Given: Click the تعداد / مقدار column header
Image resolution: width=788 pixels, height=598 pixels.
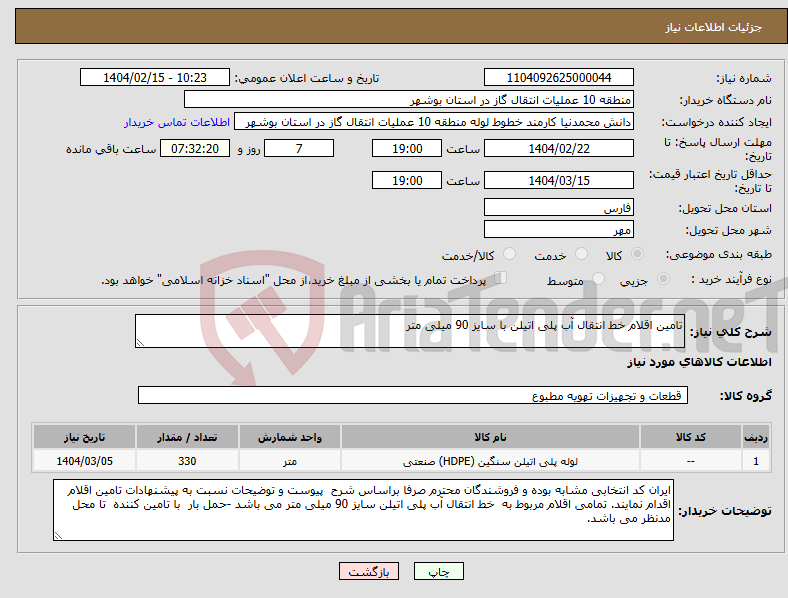Looking at the screenshot, I should (x=187, y=437).
